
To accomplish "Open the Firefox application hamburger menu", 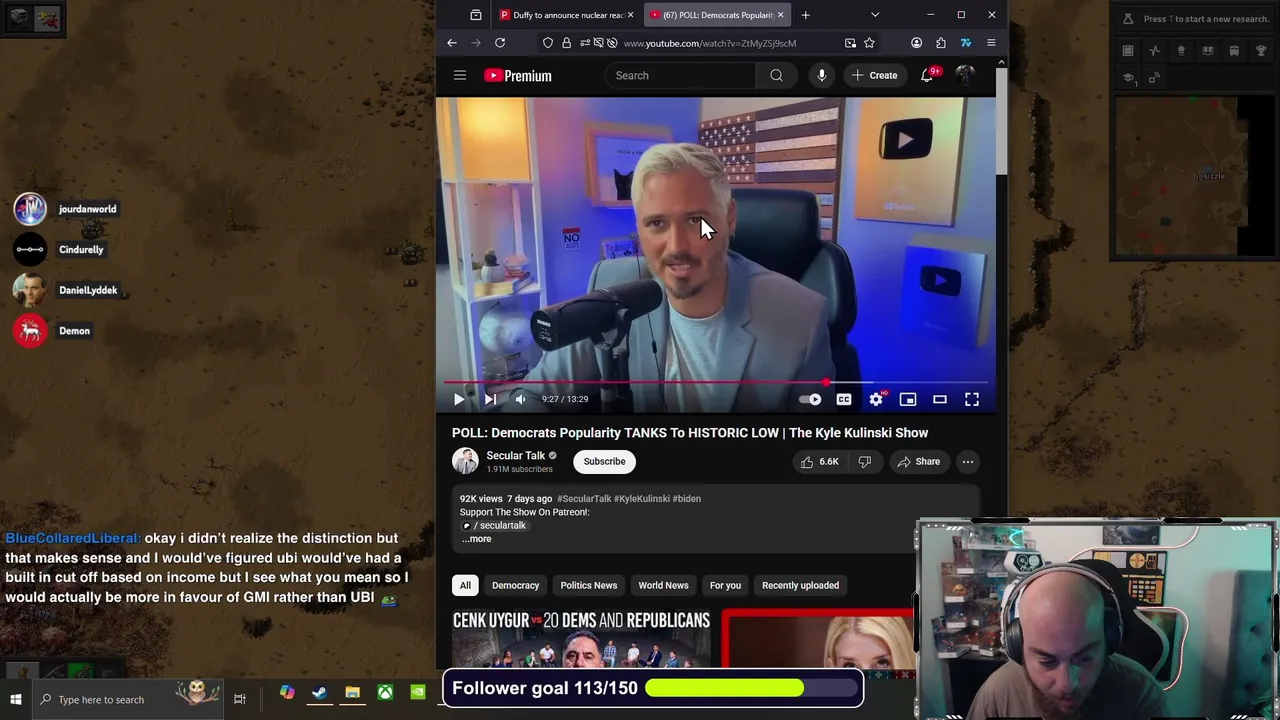I will click(x=991, y=43).
